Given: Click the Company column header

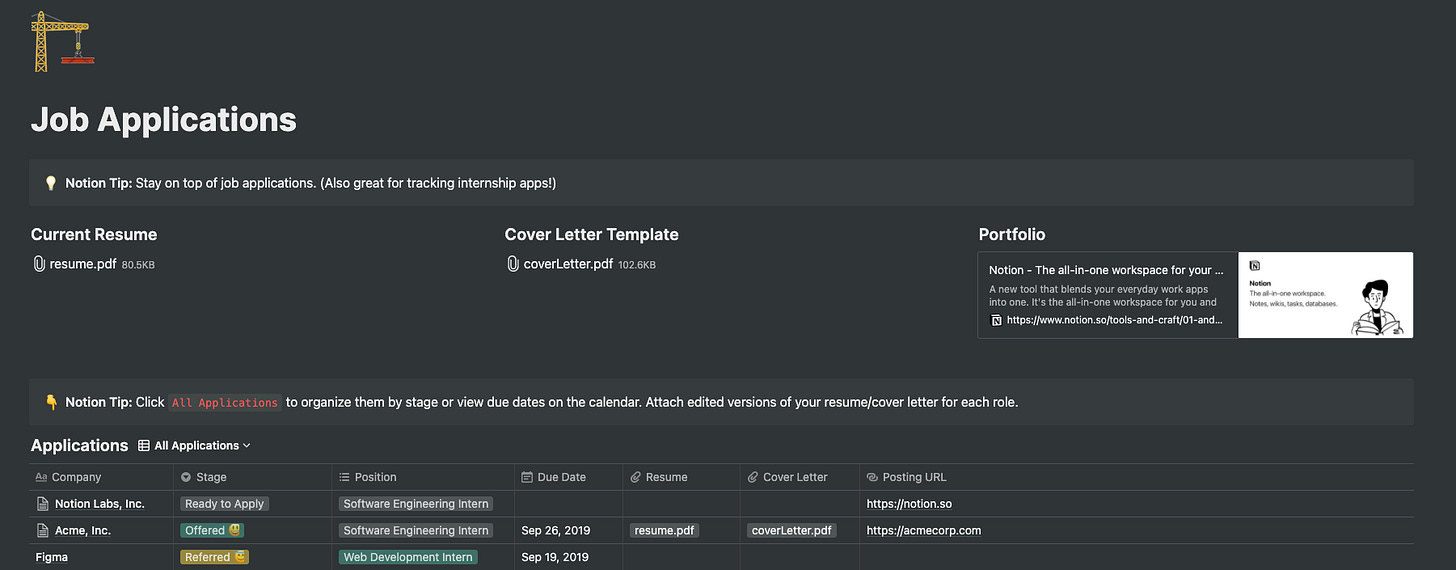Looking at the screenshot, I should [x=76, y=477].
